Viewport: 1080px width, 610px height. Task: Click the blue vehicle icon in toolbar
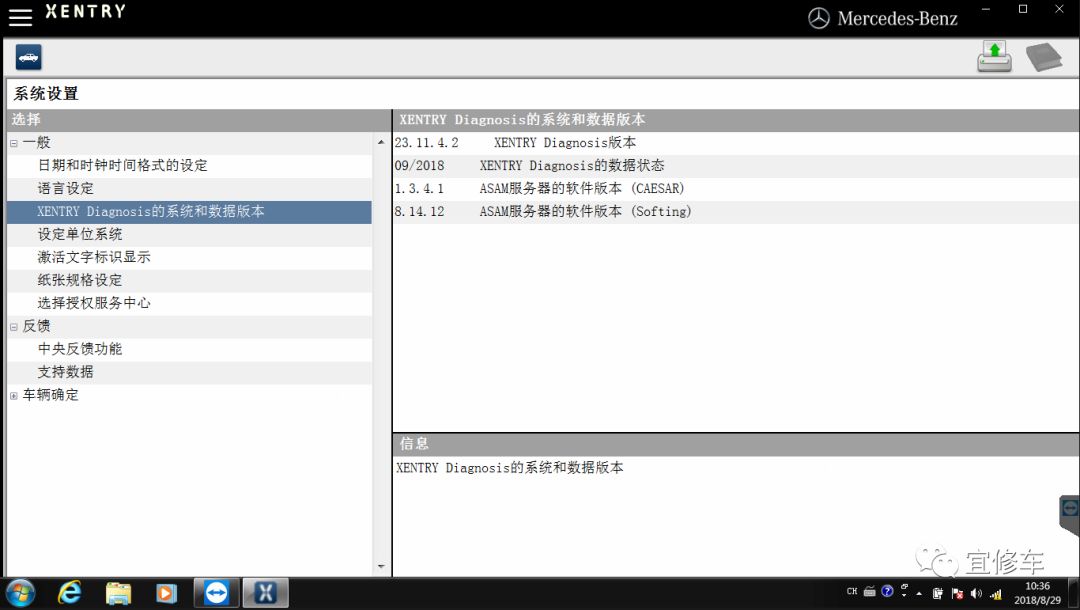coord(29,57)
